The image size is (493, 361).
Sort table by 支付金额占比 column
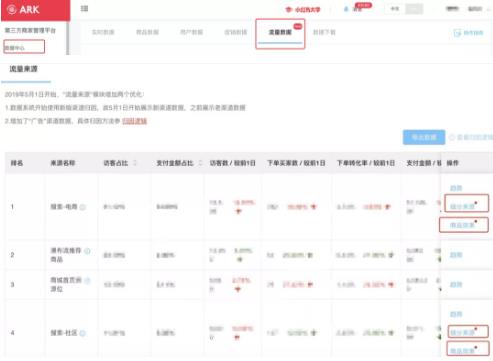pos(200,163)
